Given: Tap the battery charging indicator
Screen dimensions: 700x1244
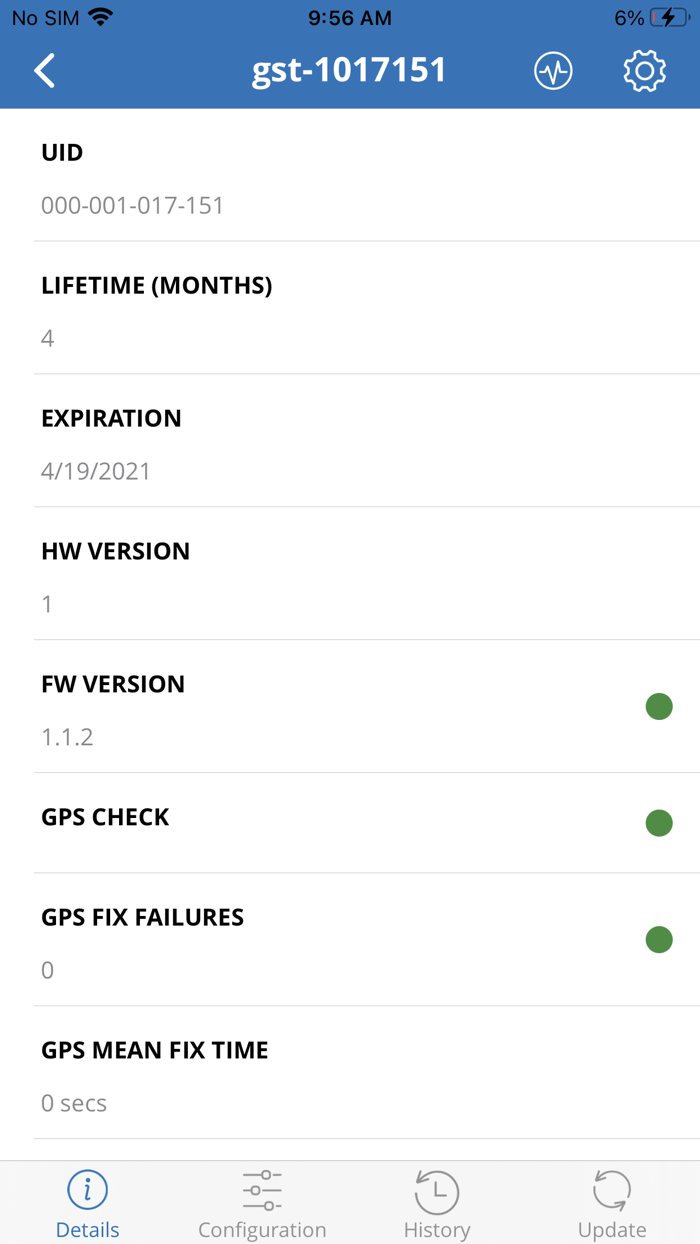Looking at the screenshot, I should pyautogui.click(x=667, y=16).
